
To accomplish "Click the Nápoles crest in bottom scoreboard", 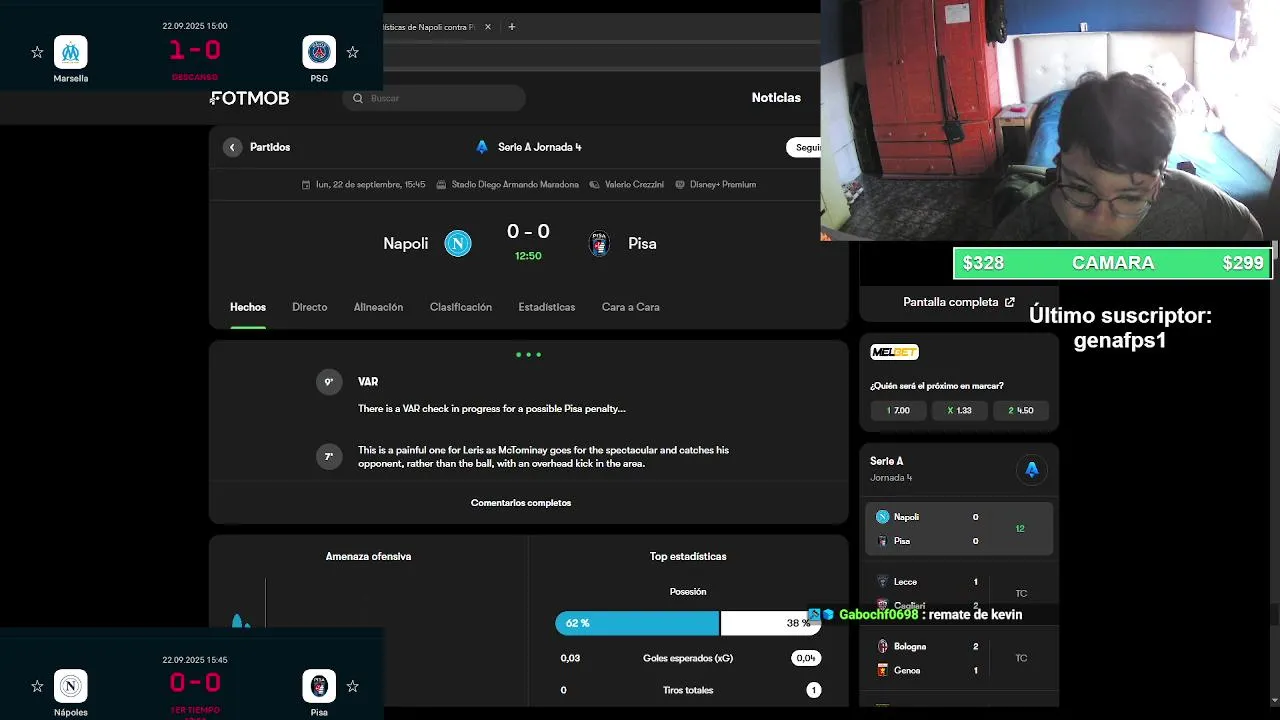I will [x=71, y=686].
